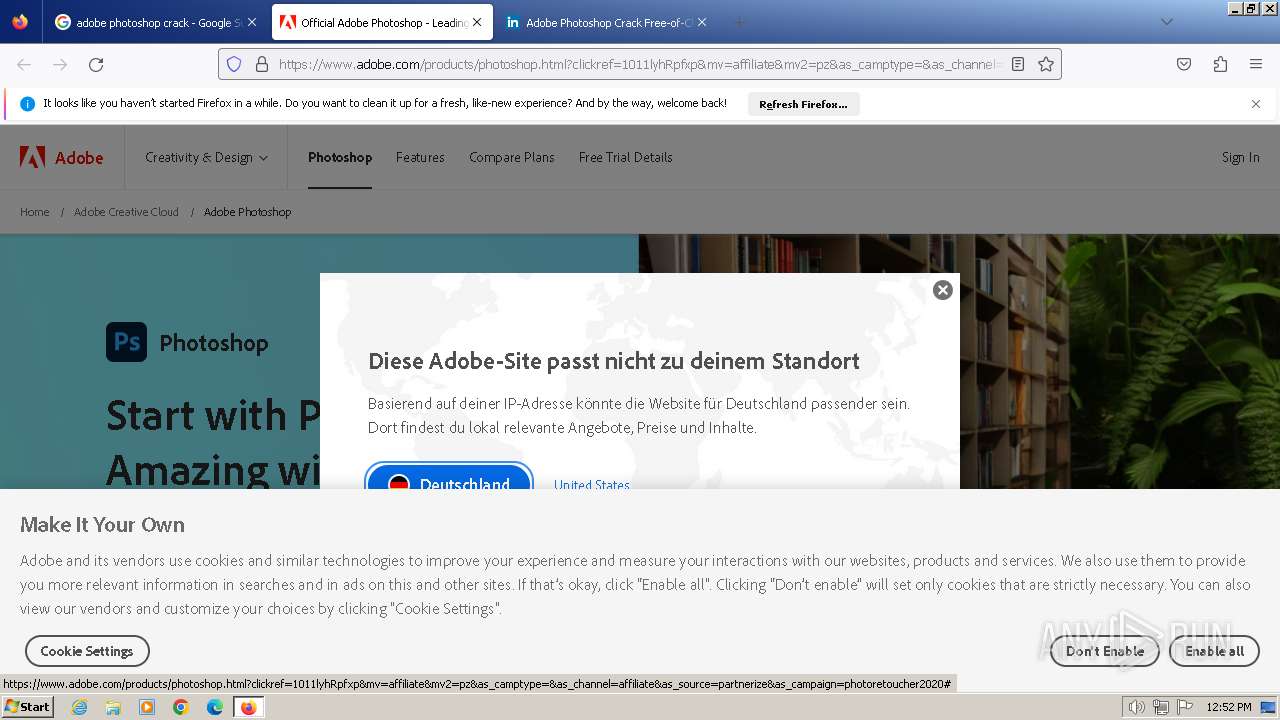
Task: Follow the Home breadcrumb link
Action: tap(35, 212)
